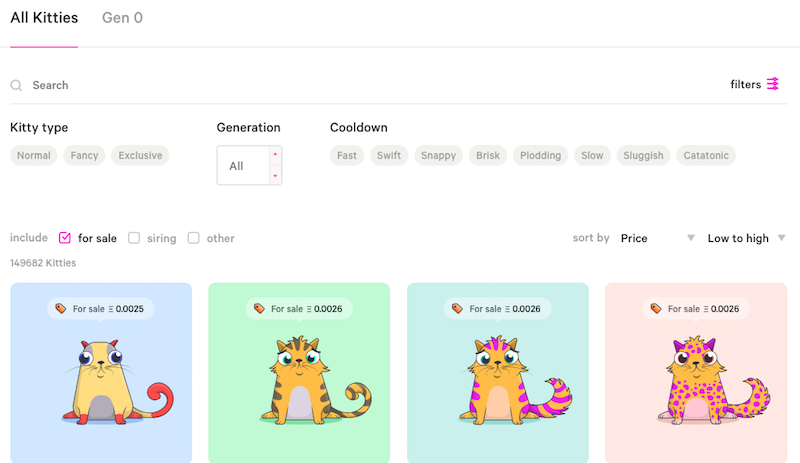Viewport: 800px width, 463px height.
Task: Click the price badge on pink card
Action: (x=696, y=309)
